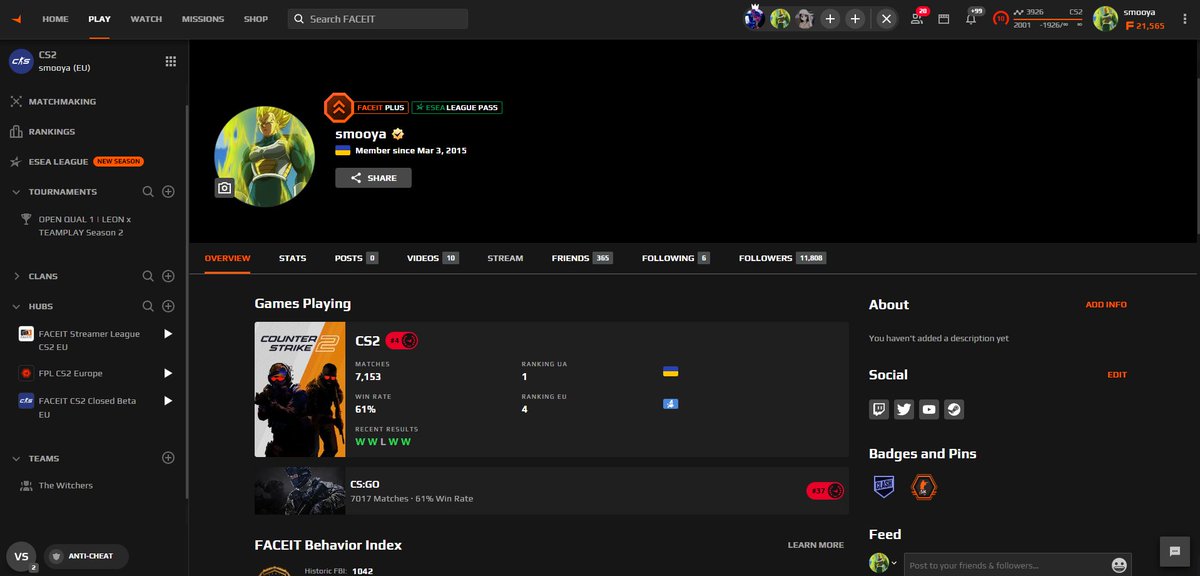Open smooya avatar in top bar

(1106, 18)
